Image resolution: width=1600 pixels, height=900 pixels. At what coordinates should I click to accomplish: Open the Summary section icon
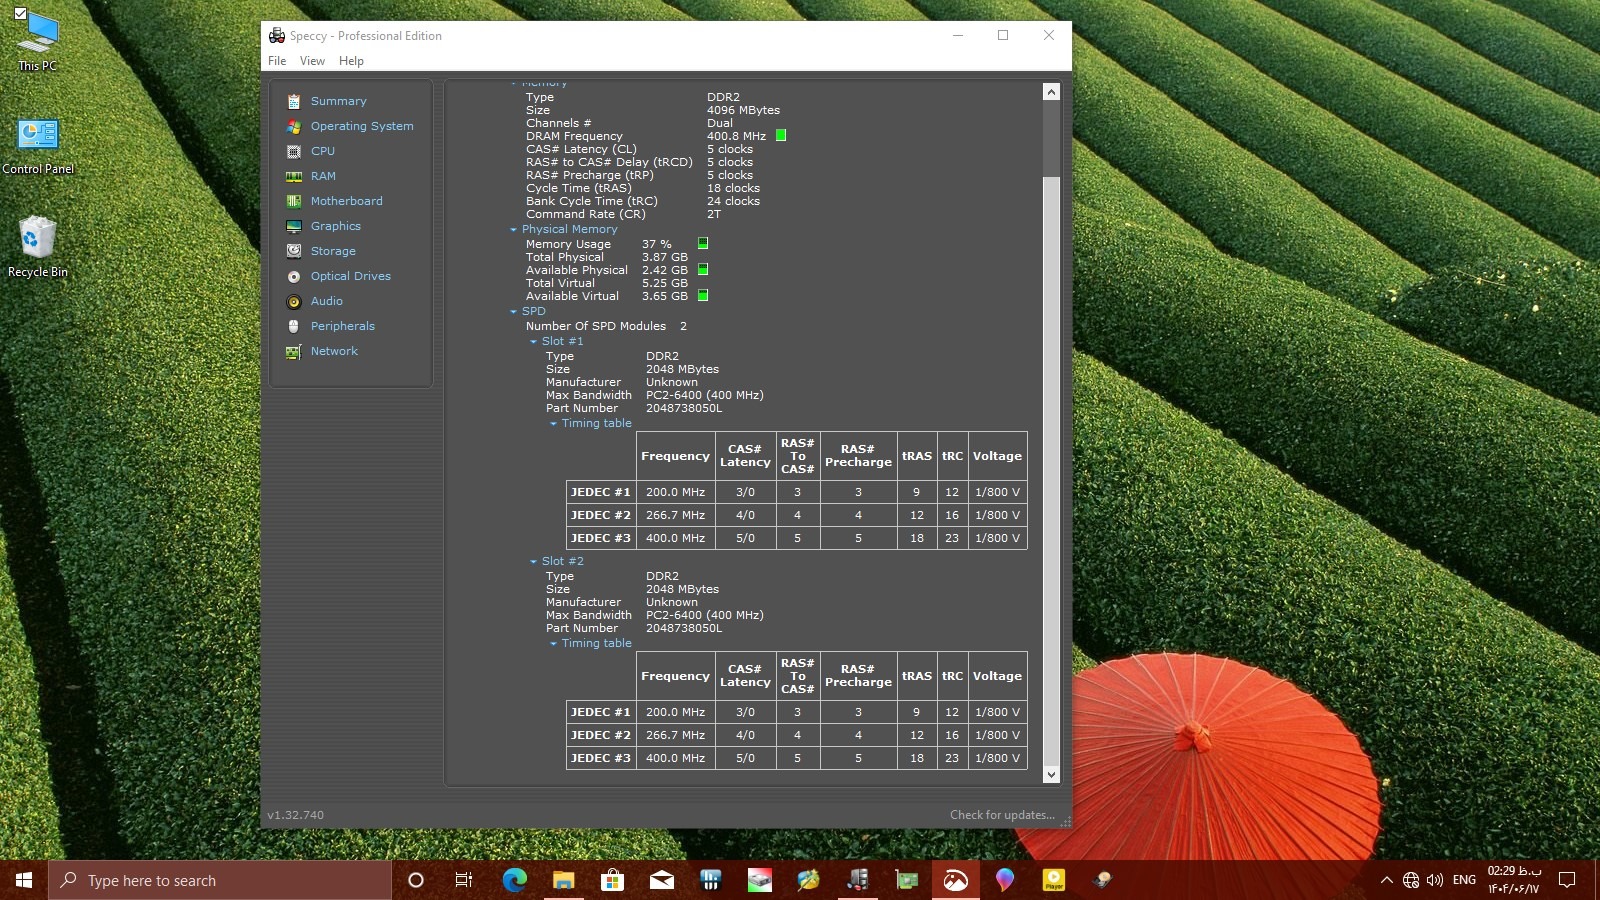click(294, 101)
